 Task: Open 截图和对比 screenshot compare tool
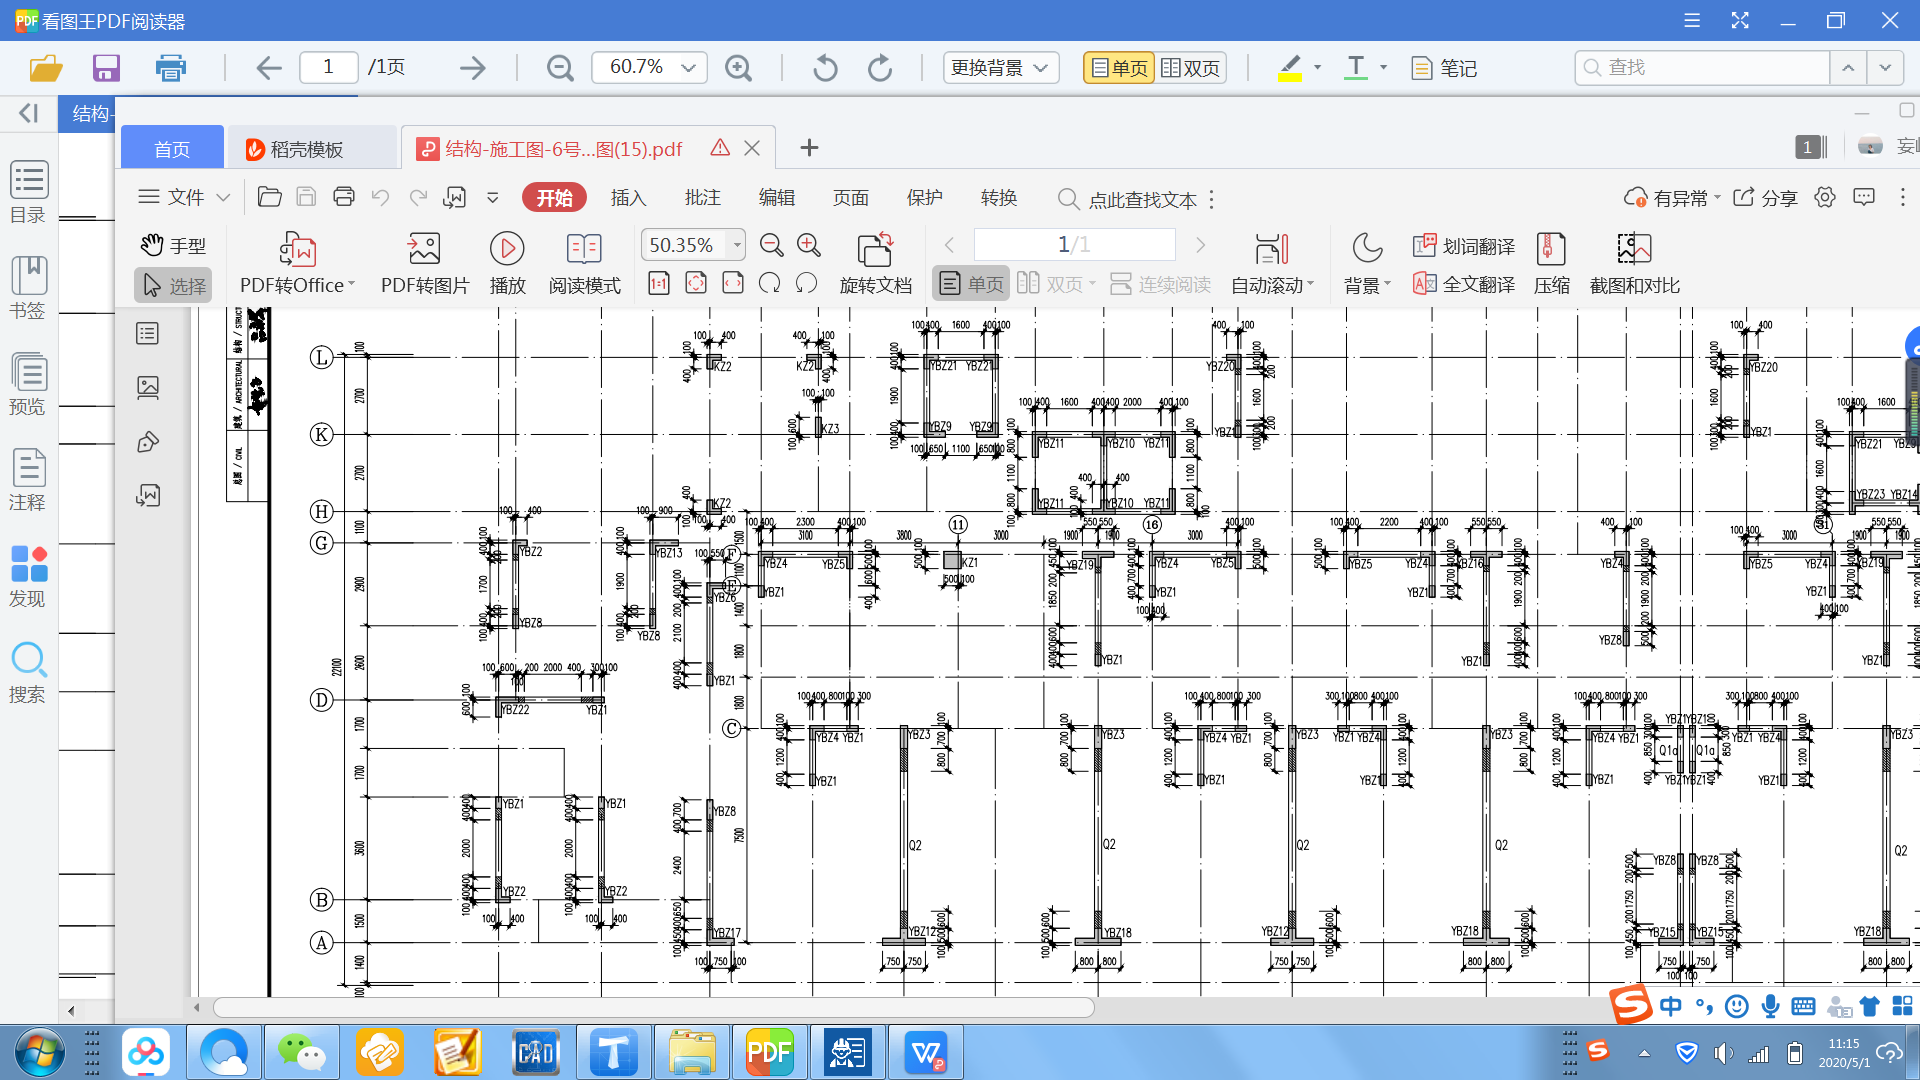(x=1634, y=249)
